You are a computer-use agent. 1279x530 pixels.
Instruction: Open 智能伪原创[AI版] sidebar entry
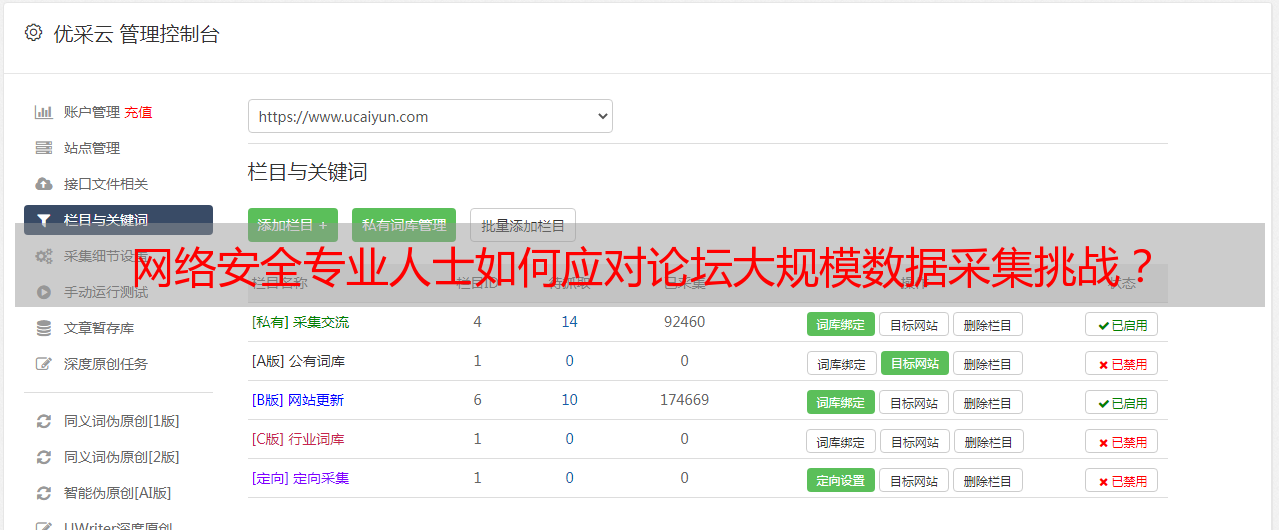click(118, 493)
